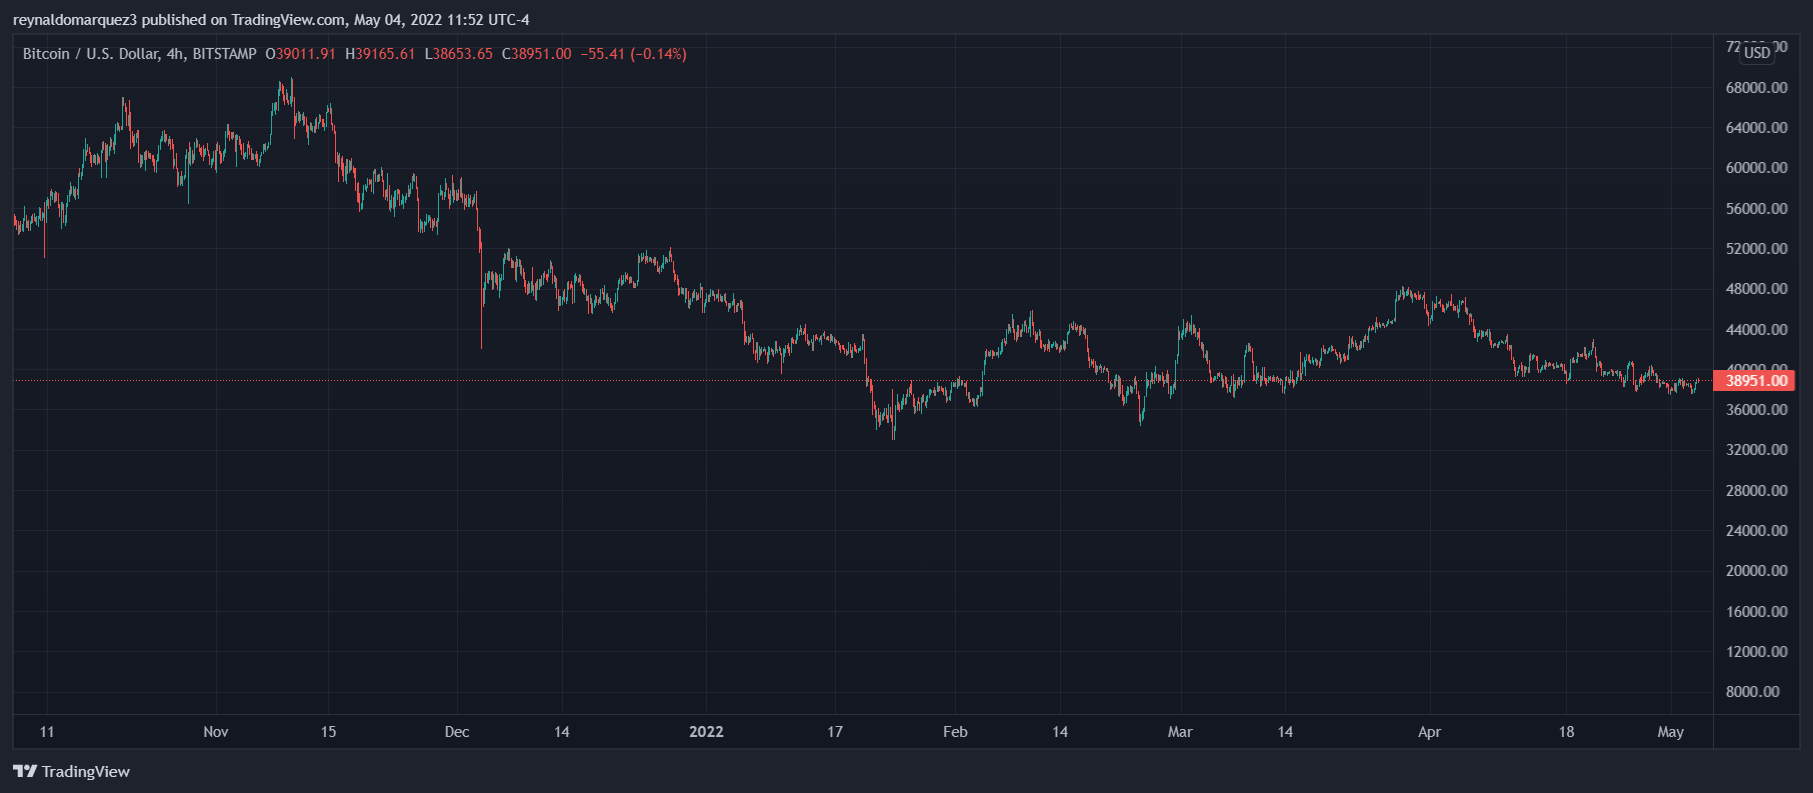Screen dimensions: 1813x793
Task: Open the USD currency selector
Action: point(1757,53)
